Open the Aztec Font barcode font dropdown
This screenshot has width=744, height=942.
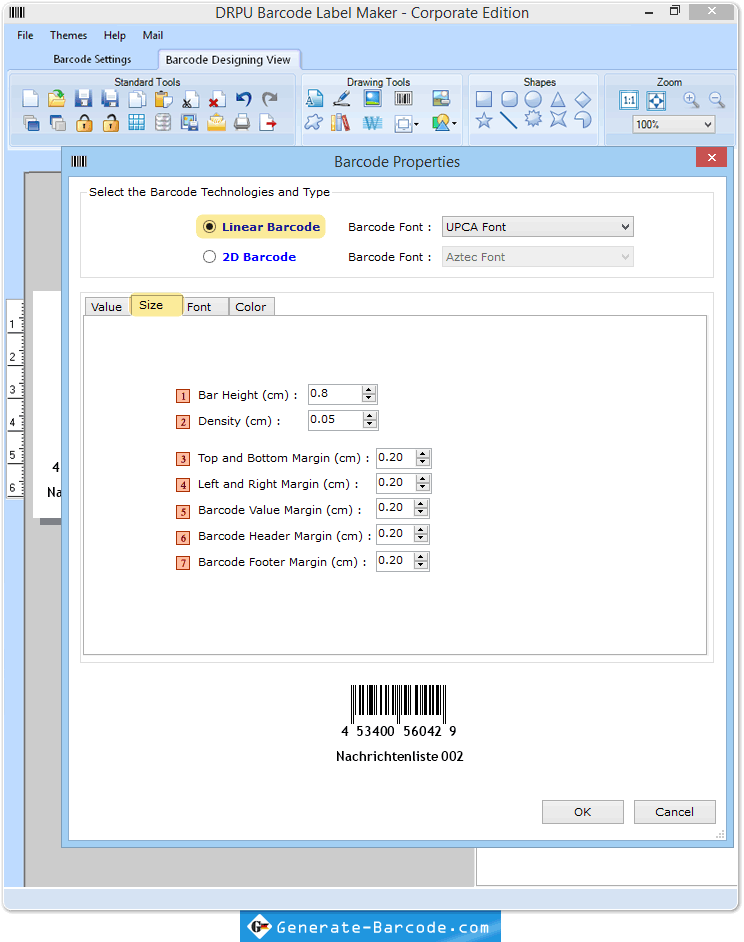pyautogui.click(x=537, y=257)
